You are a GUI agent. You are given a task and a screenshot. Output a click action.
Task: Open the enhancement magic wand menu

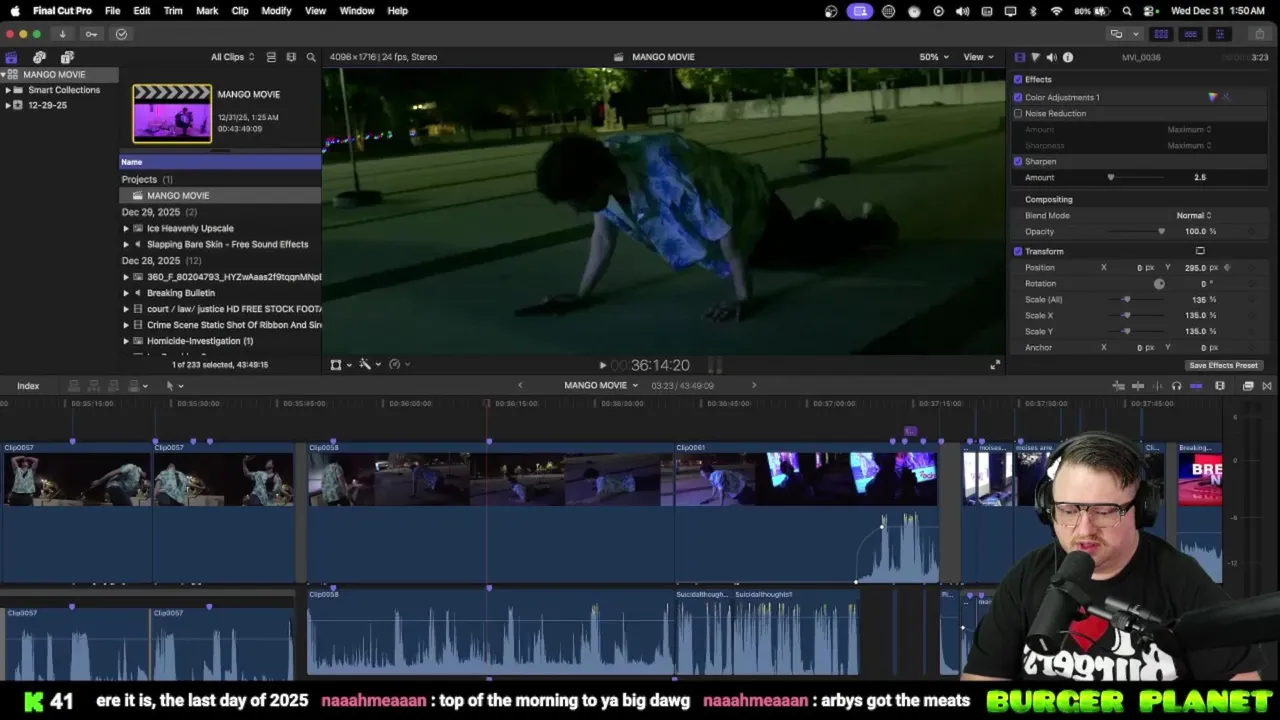[369, 365]
